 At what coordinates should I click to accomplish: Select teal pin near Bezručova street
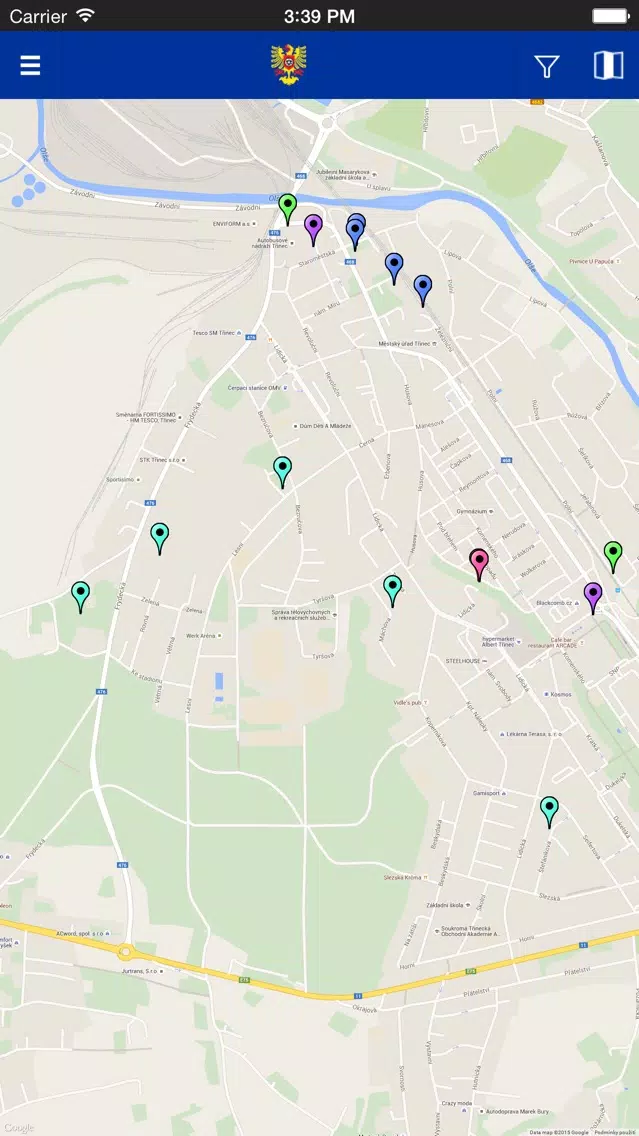[x=283, y=472]
